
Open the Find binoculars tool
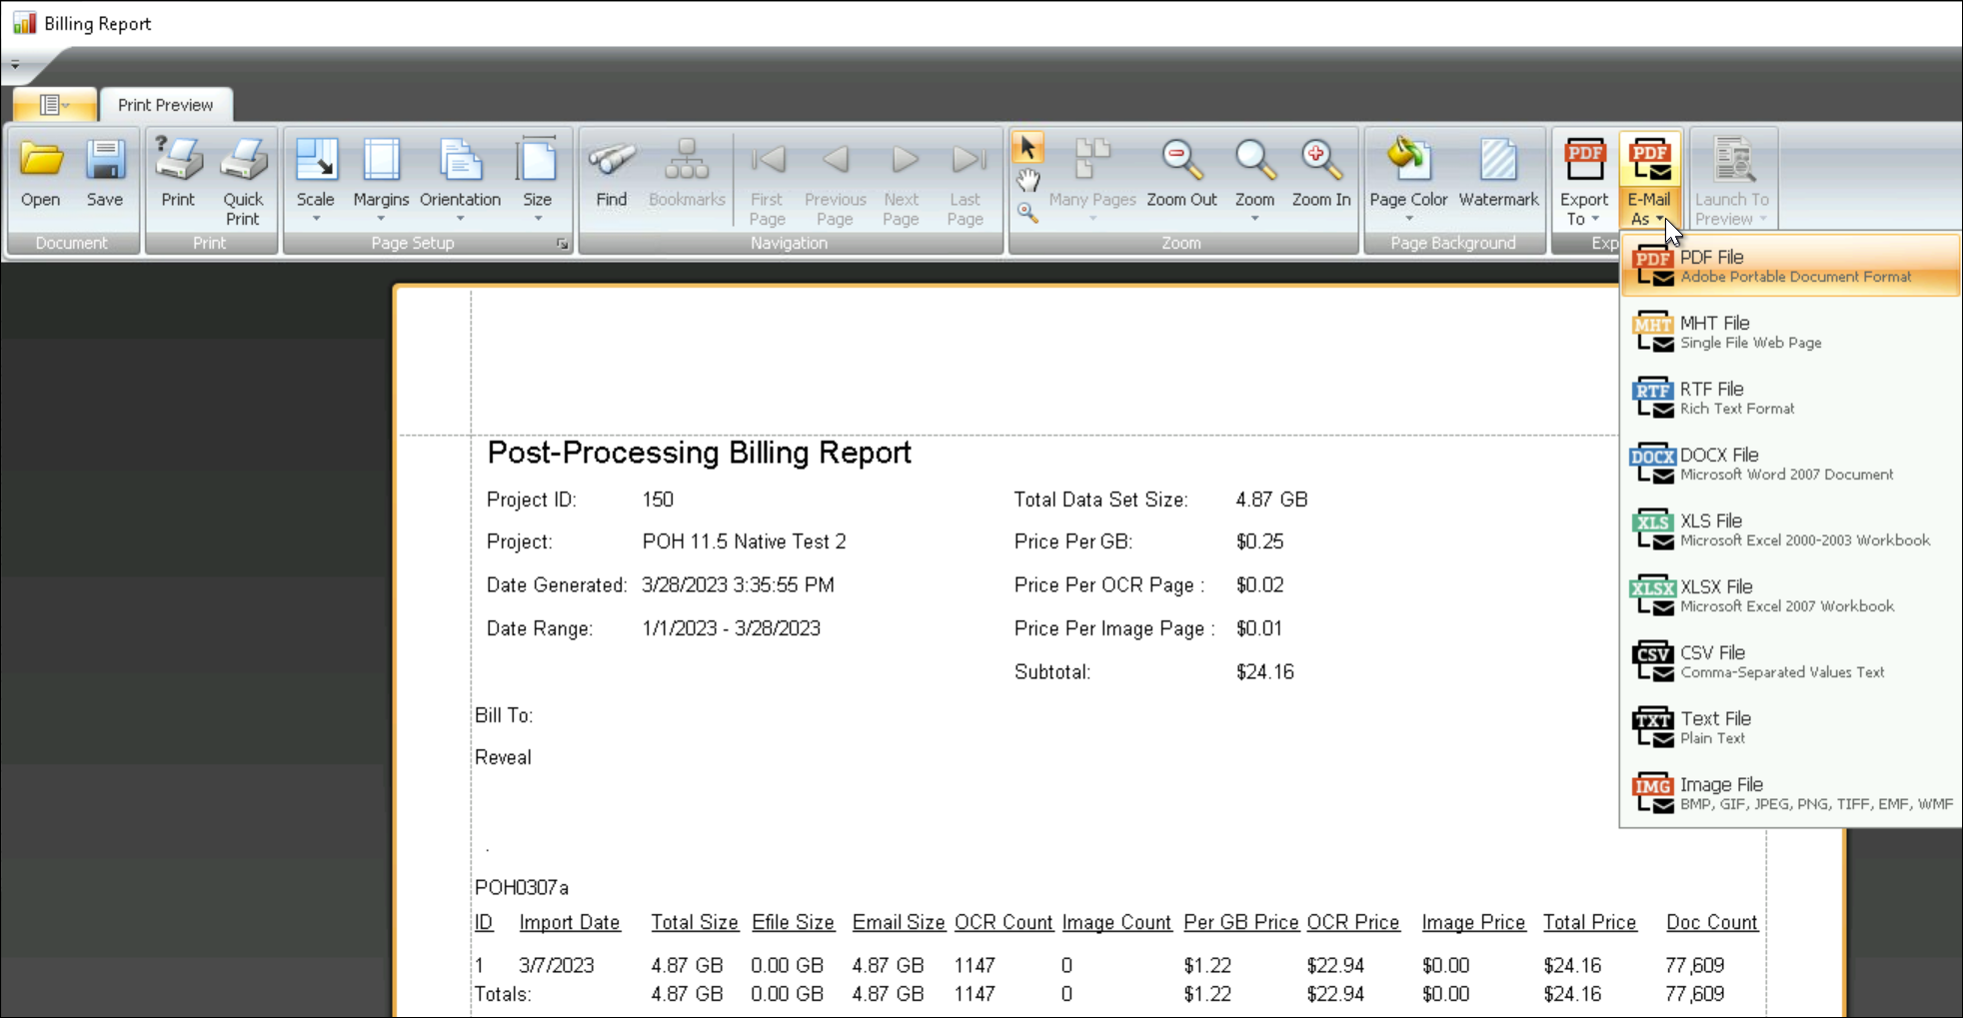tap(611, 174)
